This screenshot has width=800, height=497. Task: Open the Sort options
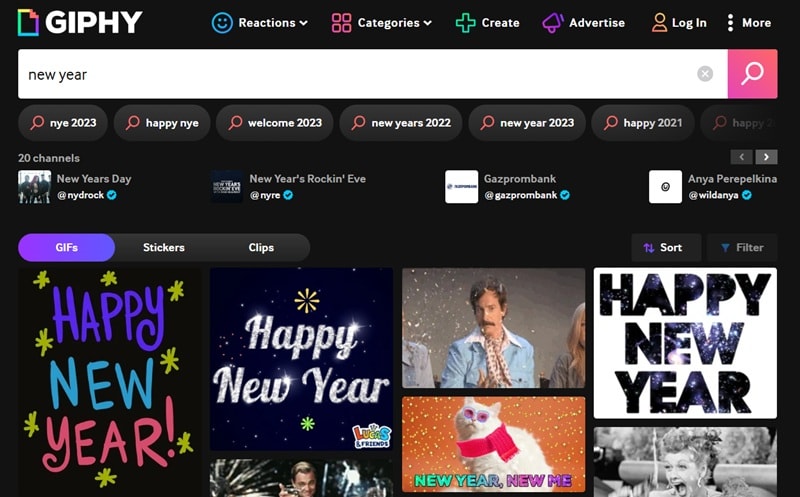tap(666, 247)
